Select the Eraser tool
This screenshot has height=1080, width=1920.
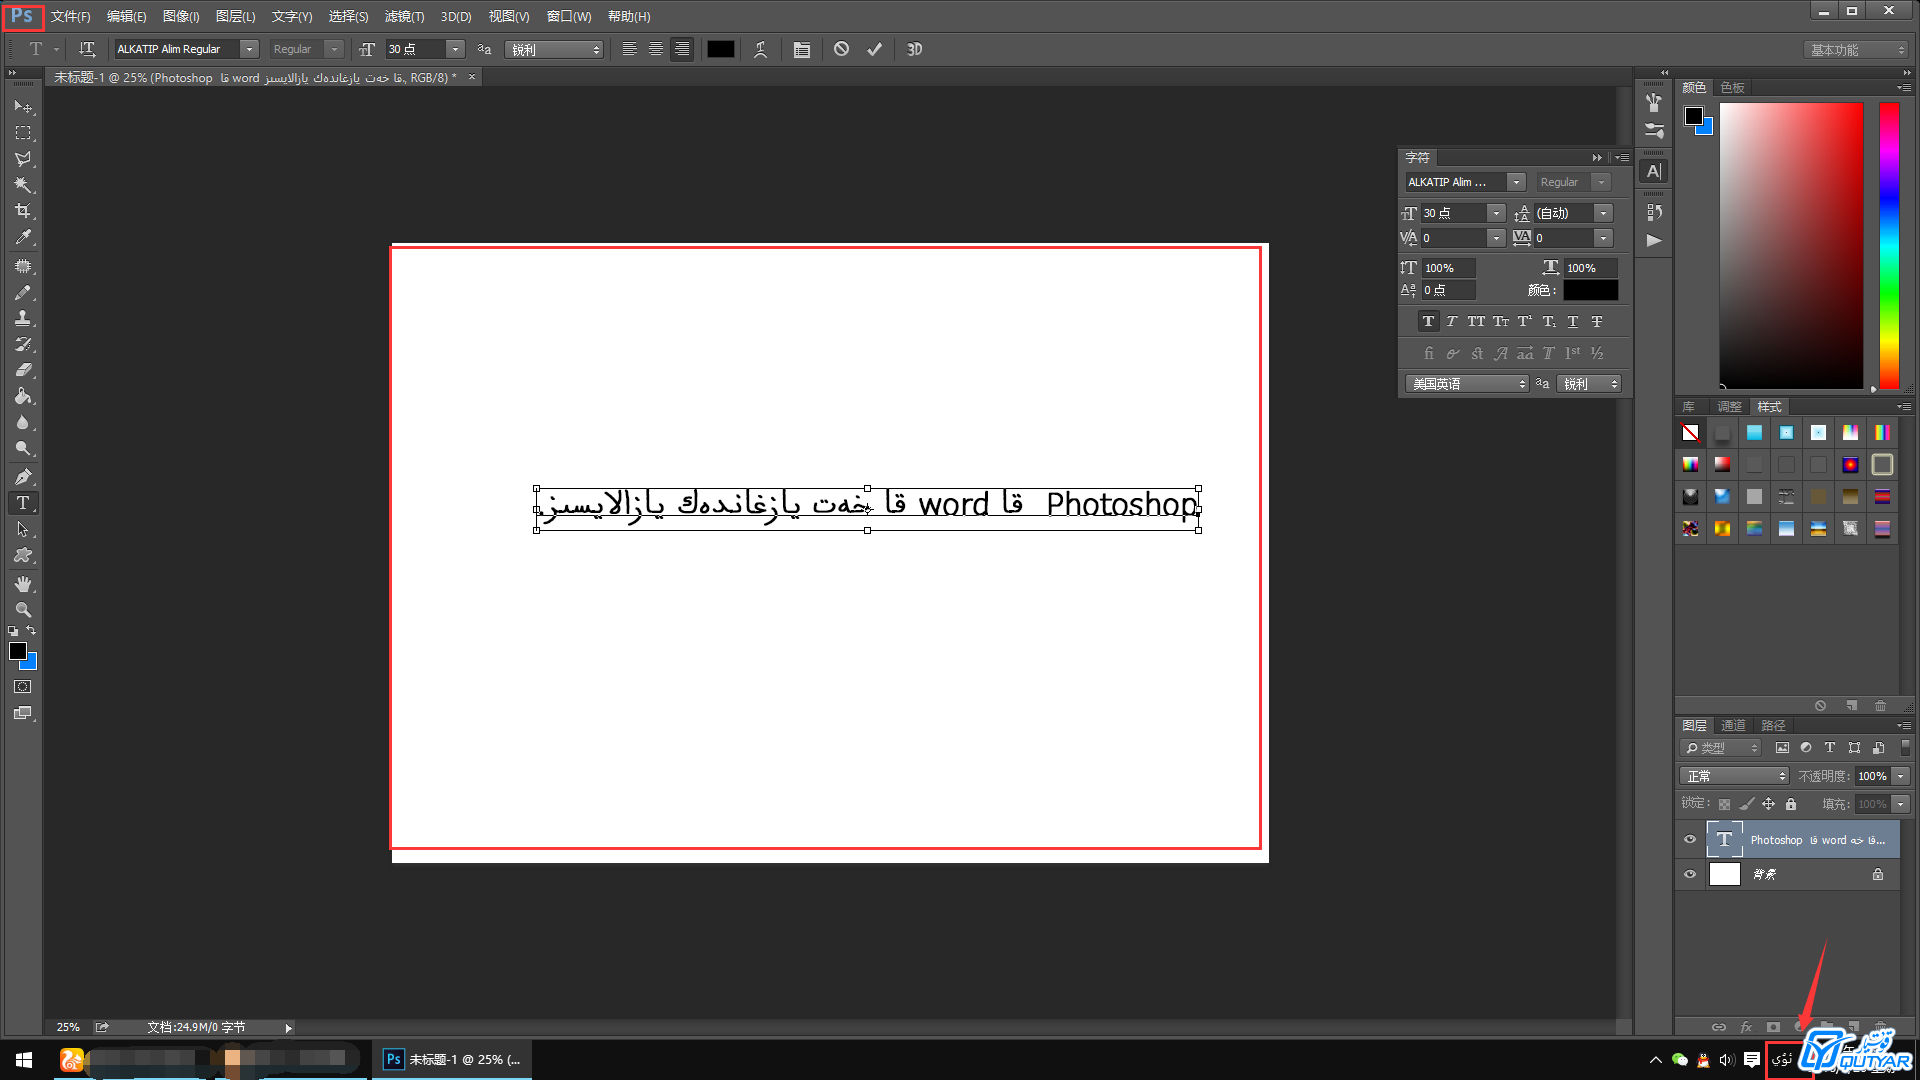(x=23, y=371)
